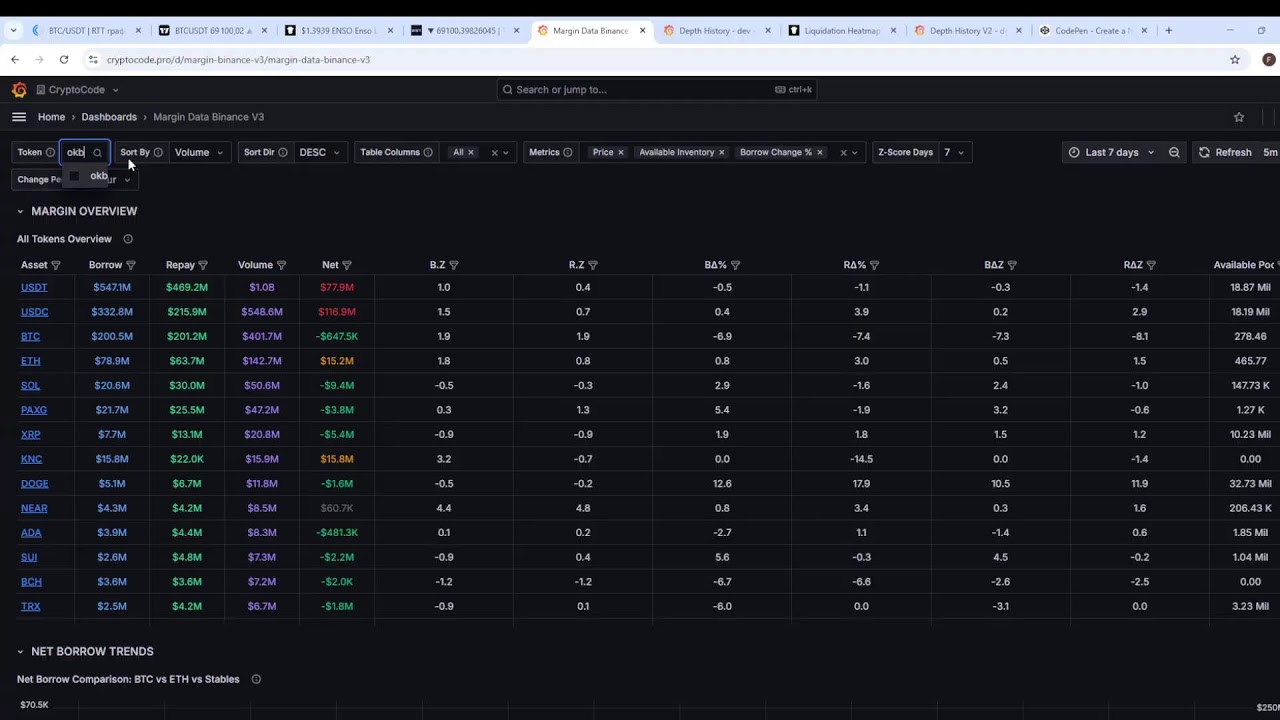
Task: Click the Sort By info icon
Action: point(158,153)
